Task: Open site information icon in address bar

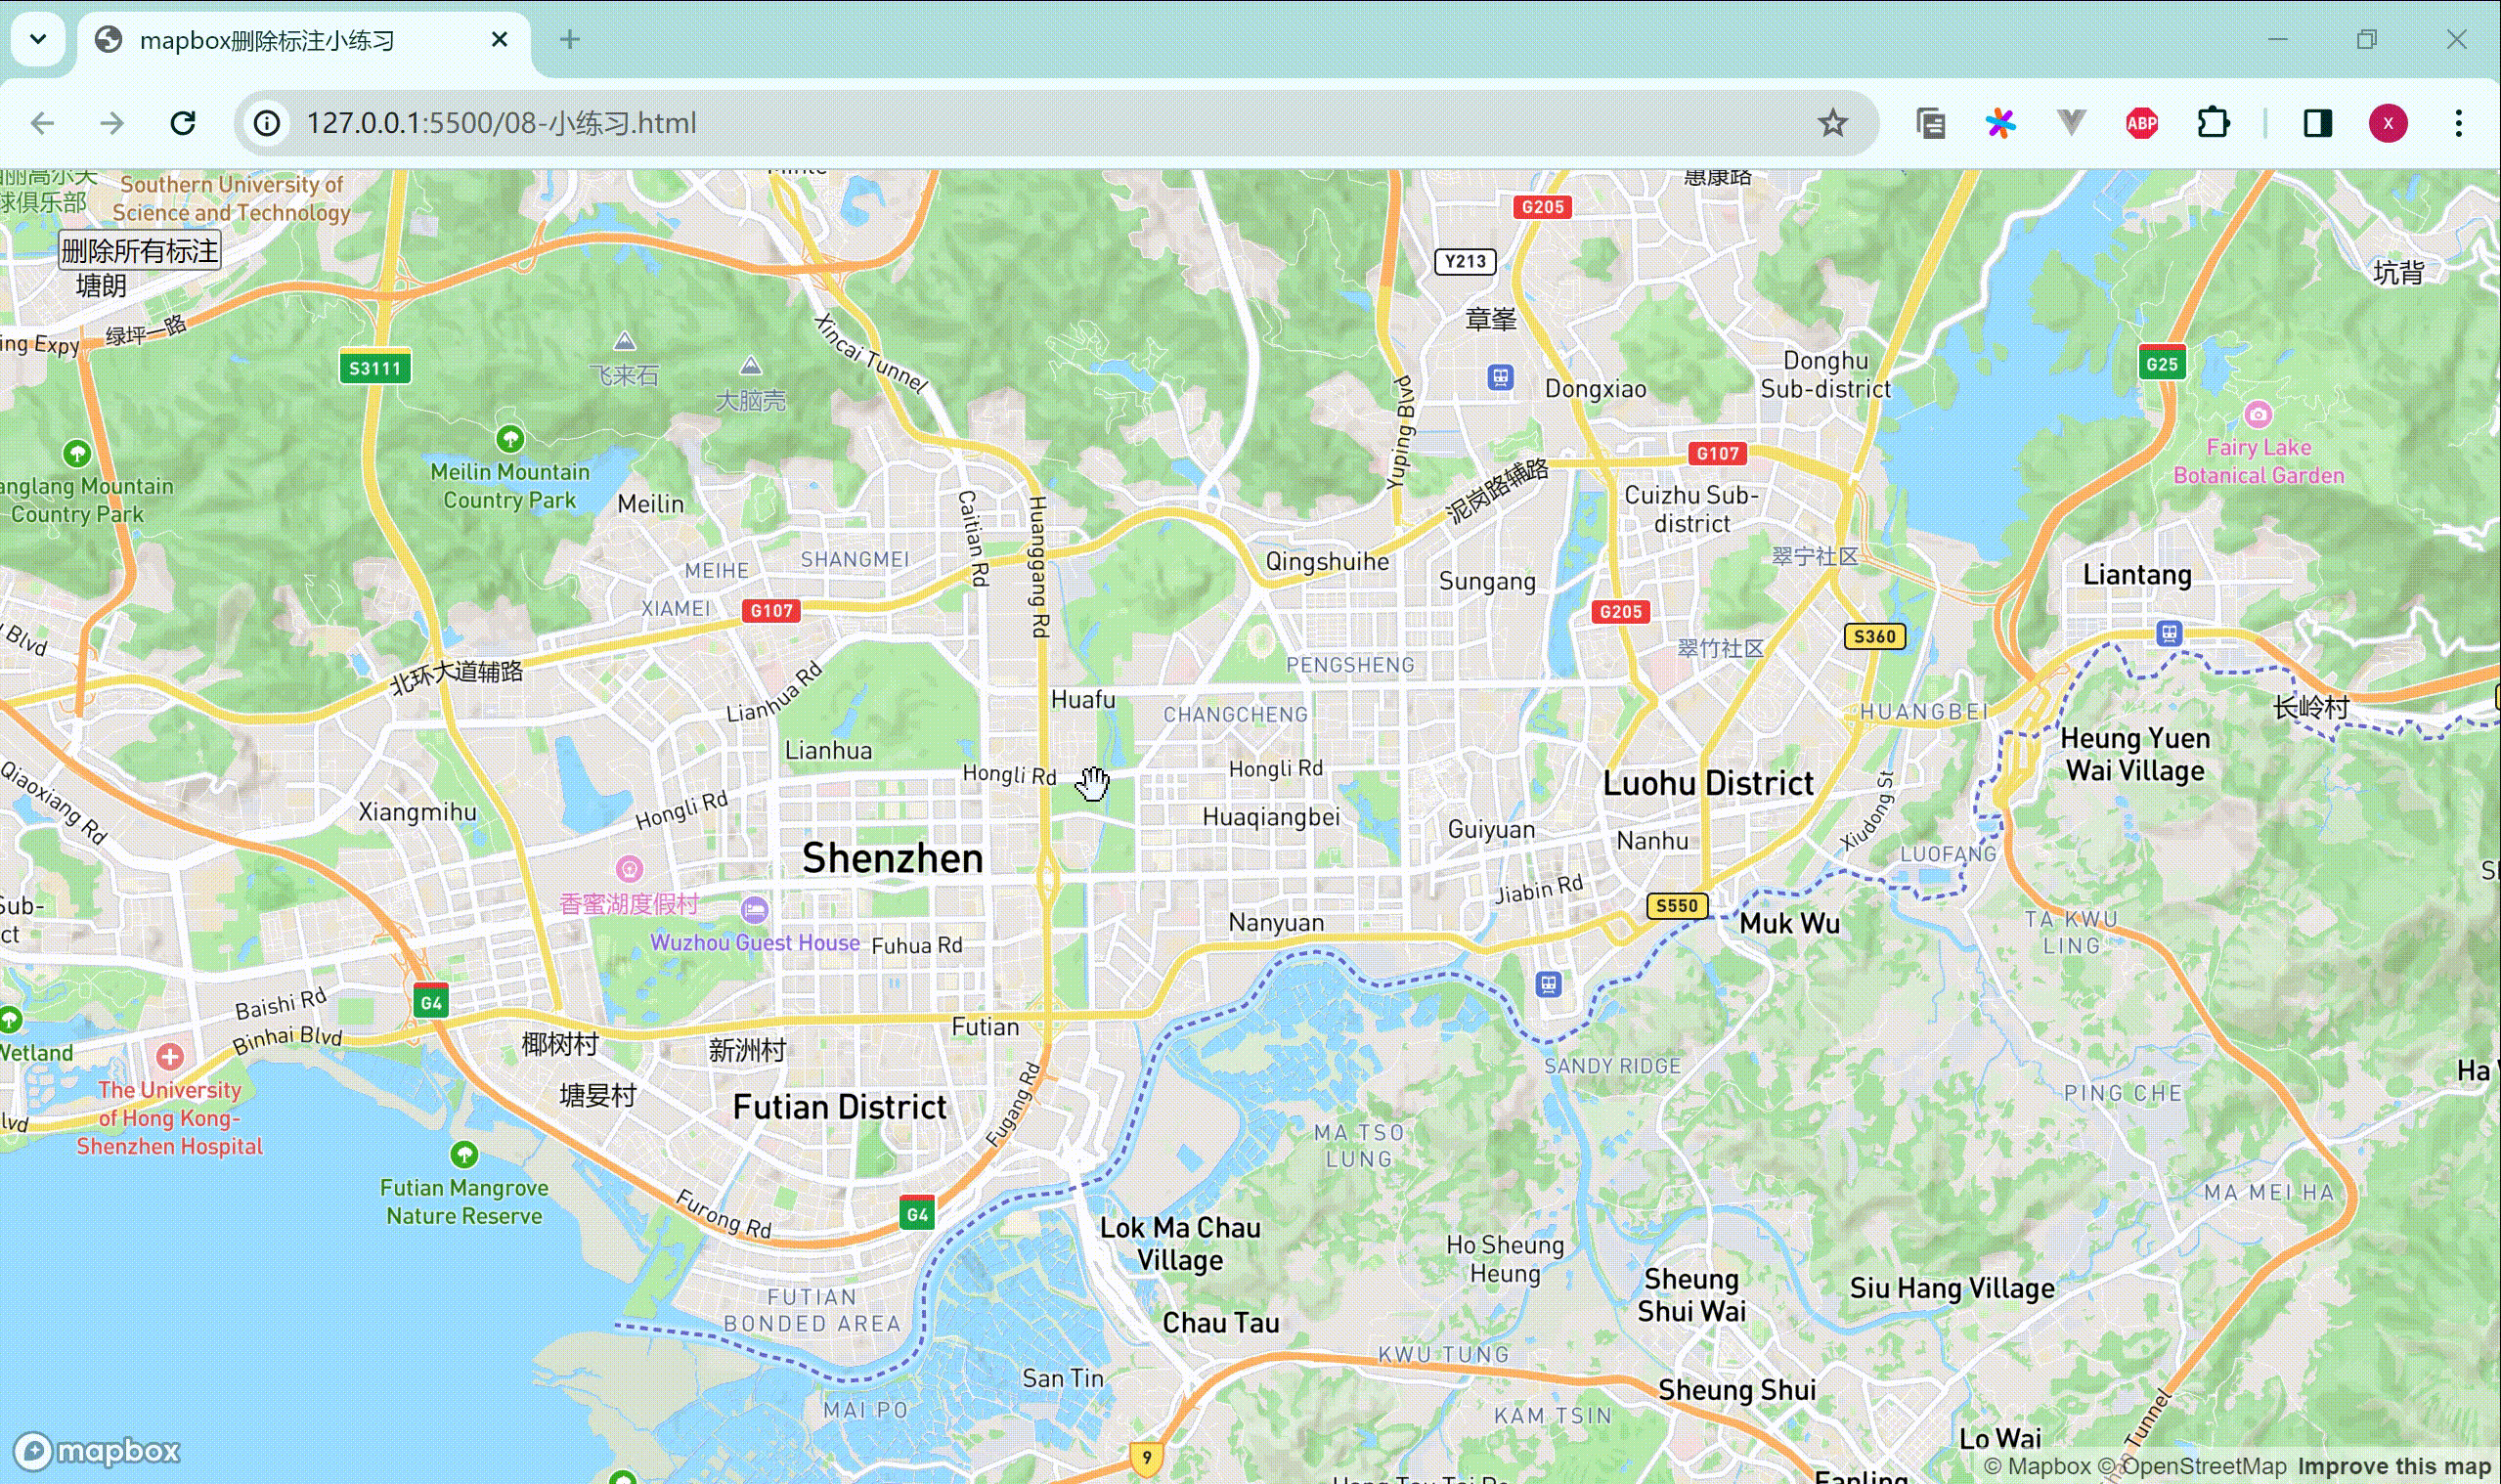Action: point(266,123)
